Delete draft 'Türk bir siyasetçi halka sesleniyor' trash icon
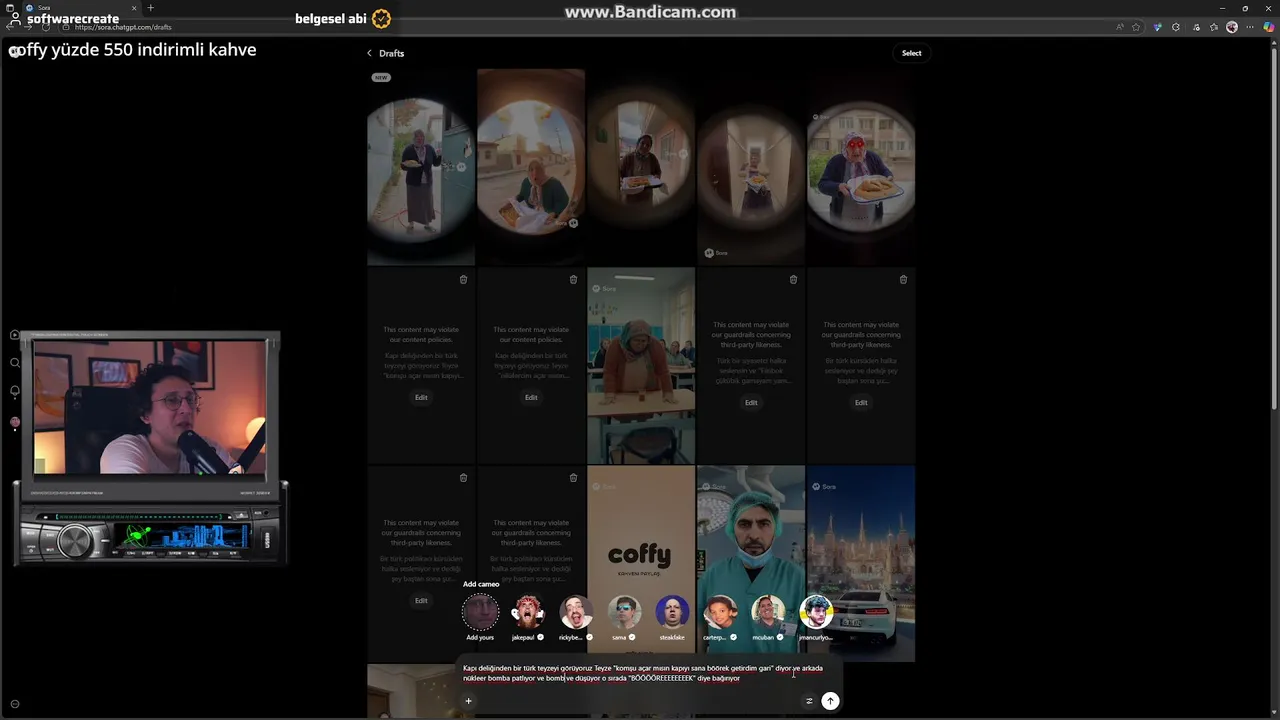This screenshot has height=720, width=1280. [x=793, y=280]
